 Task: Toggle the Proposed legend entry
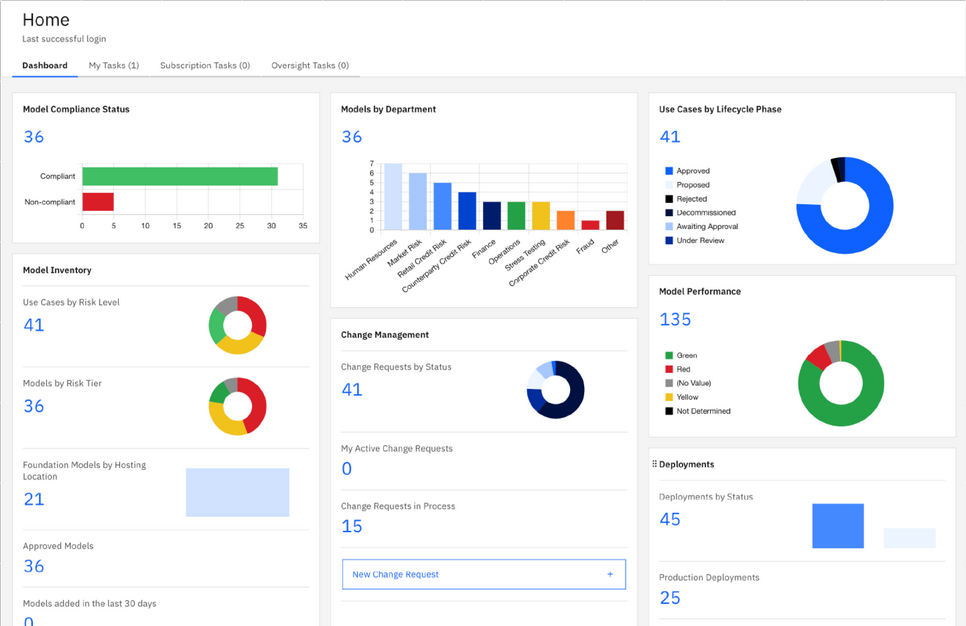point(688,185)
